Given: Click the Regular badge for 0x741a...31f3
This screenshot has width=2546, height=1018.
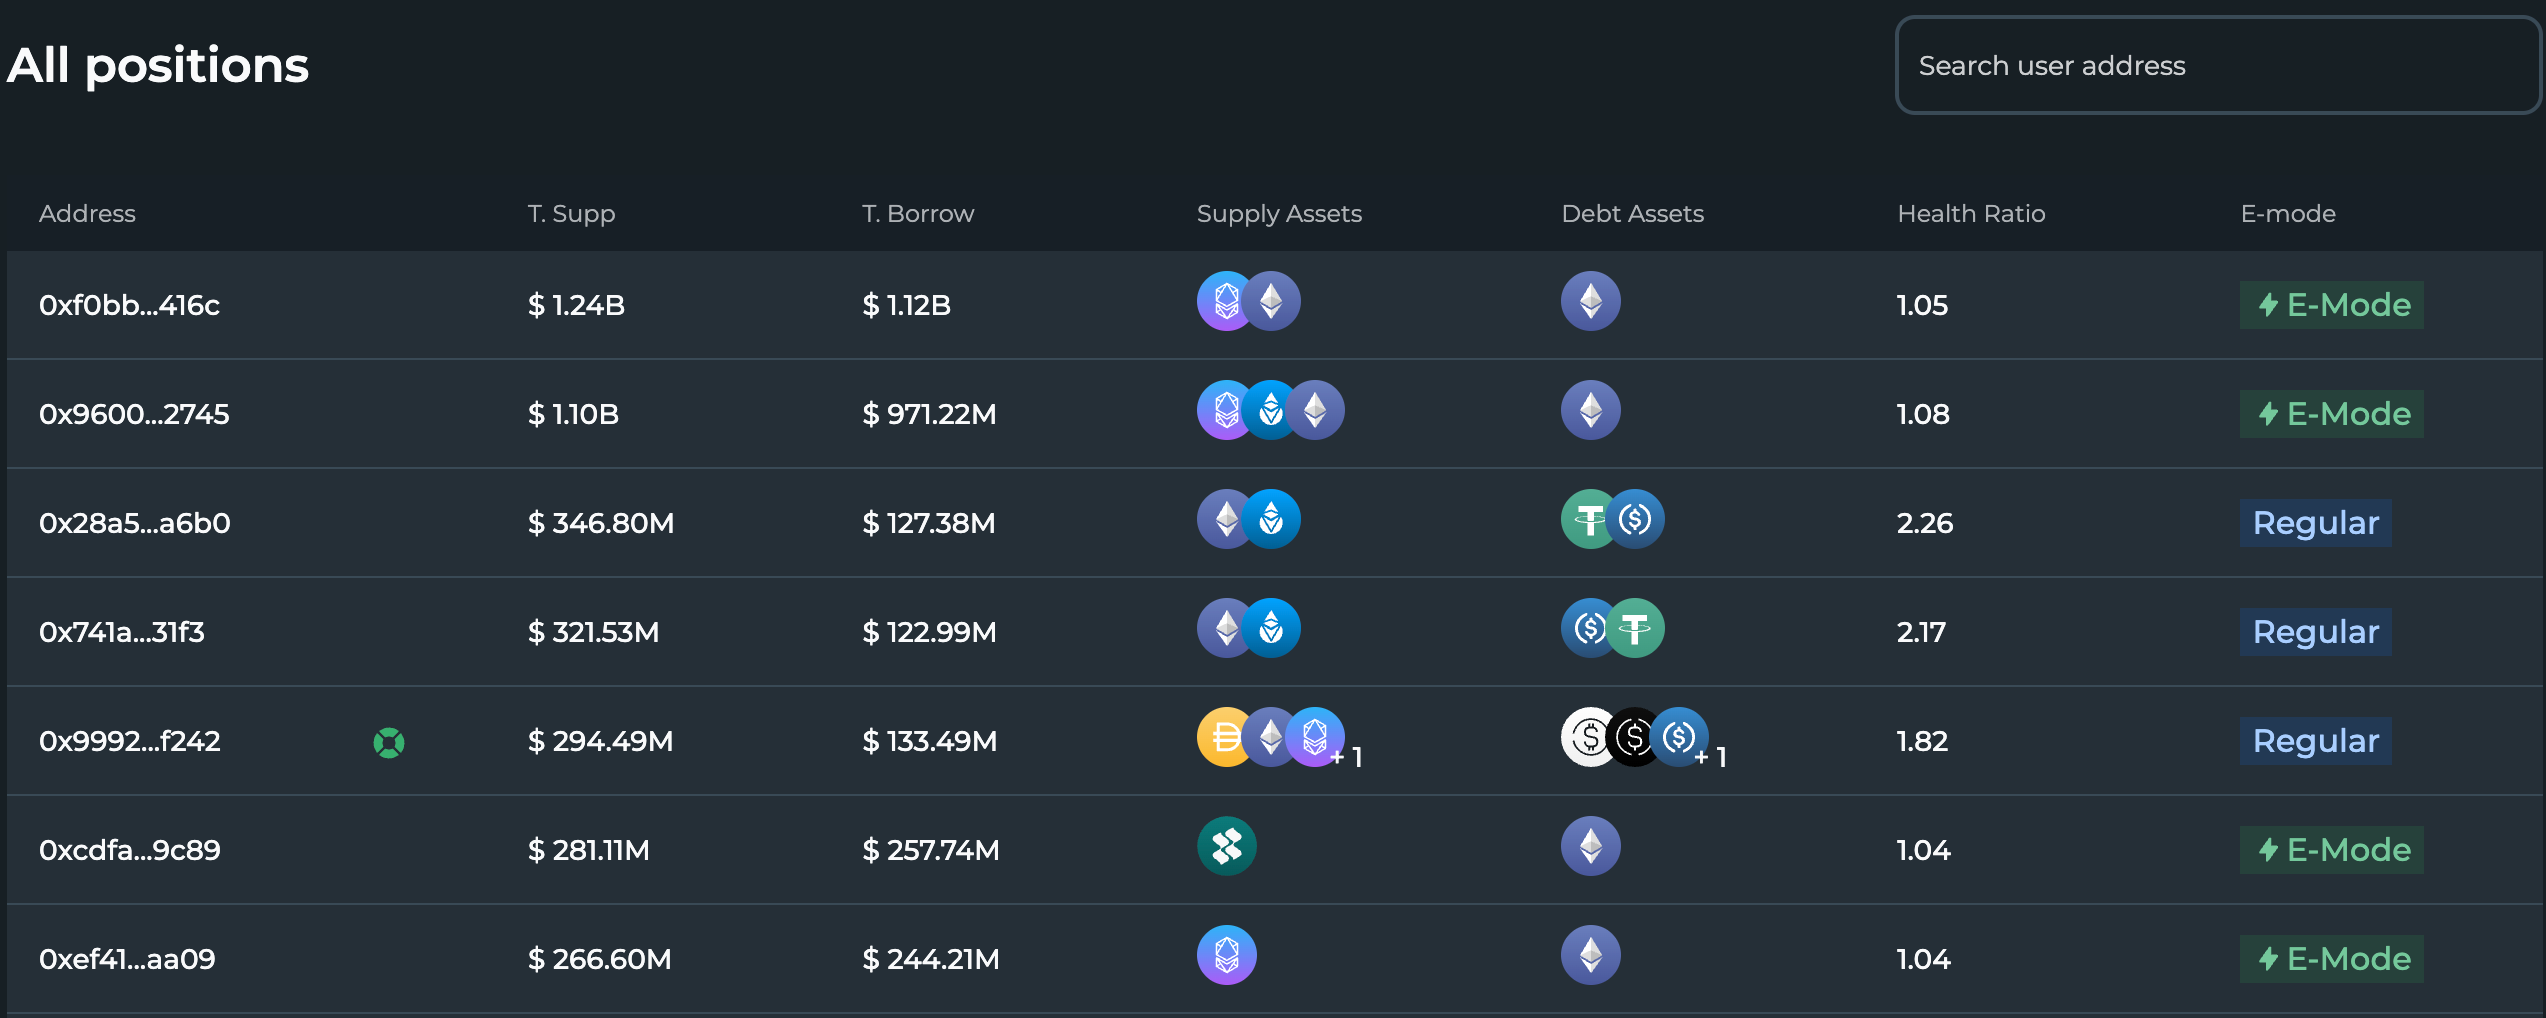Looking at the screenshot, I should pyautogui.click(x=2315, y=632).
